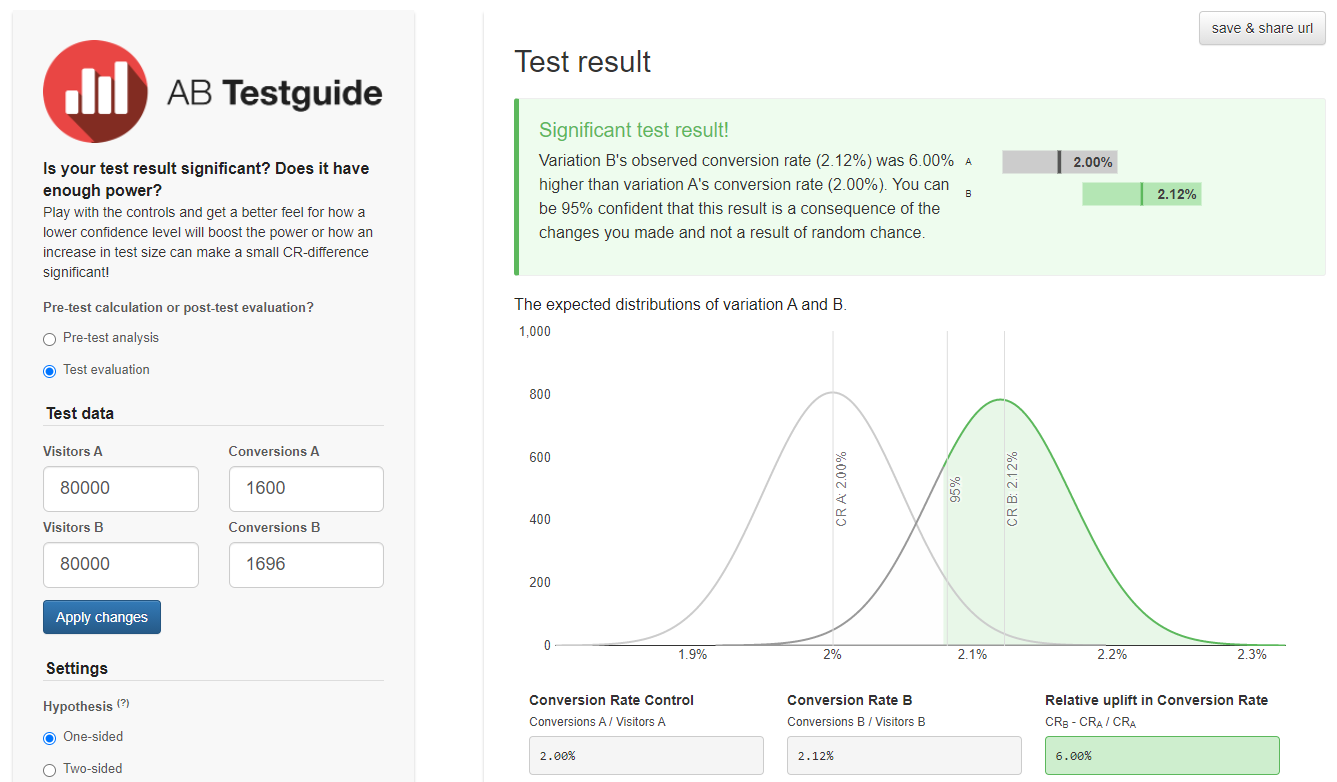1337x782 pixels.
Task: Click the CR A: 2.00% chart line label
Action: click(x=841, y=488)
